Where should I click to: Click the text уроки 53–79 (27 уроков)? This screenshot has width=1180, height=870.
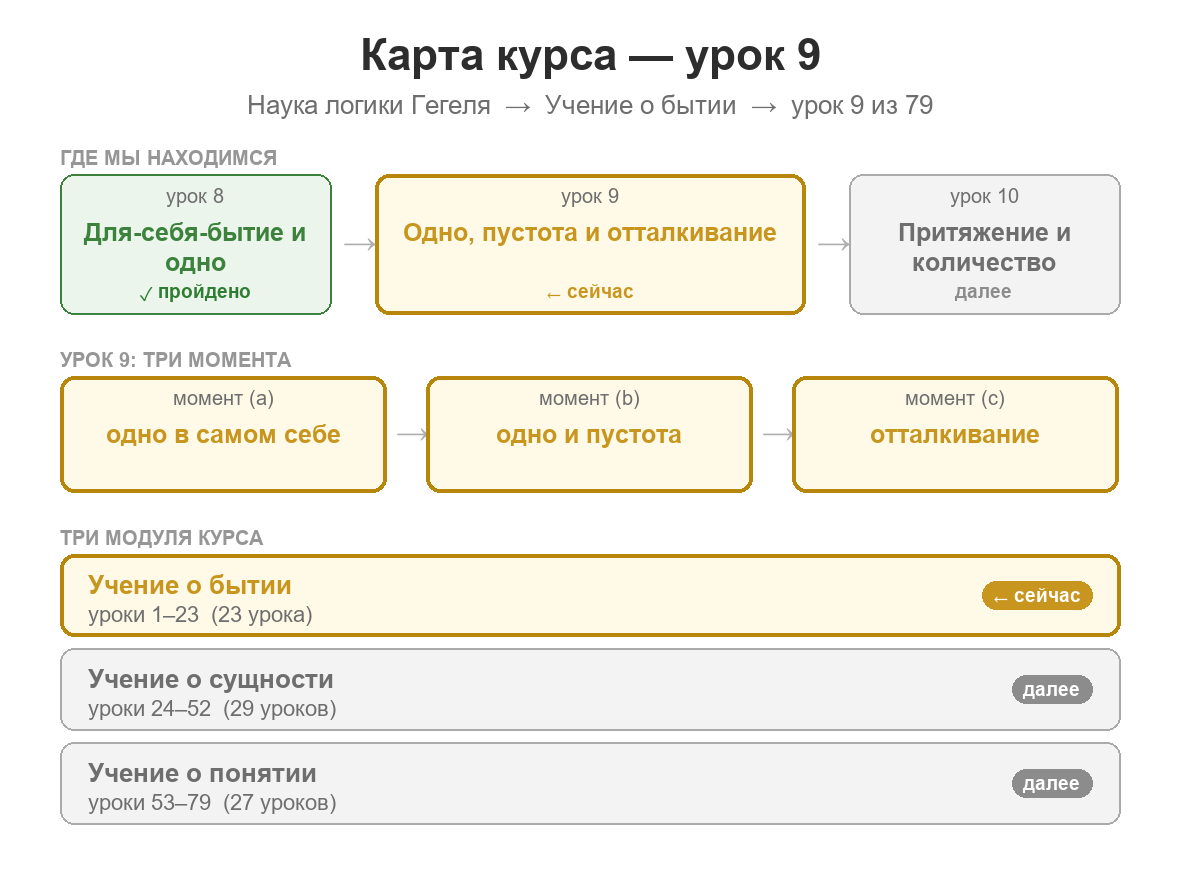[x=212, y=803]
